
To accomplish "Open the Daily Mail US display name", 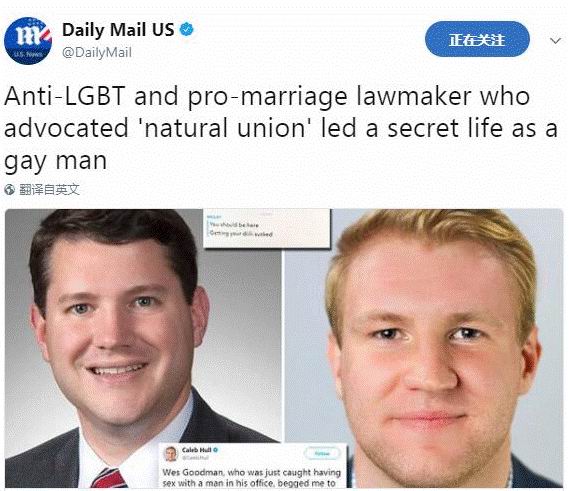I will (x=118, y=30).
